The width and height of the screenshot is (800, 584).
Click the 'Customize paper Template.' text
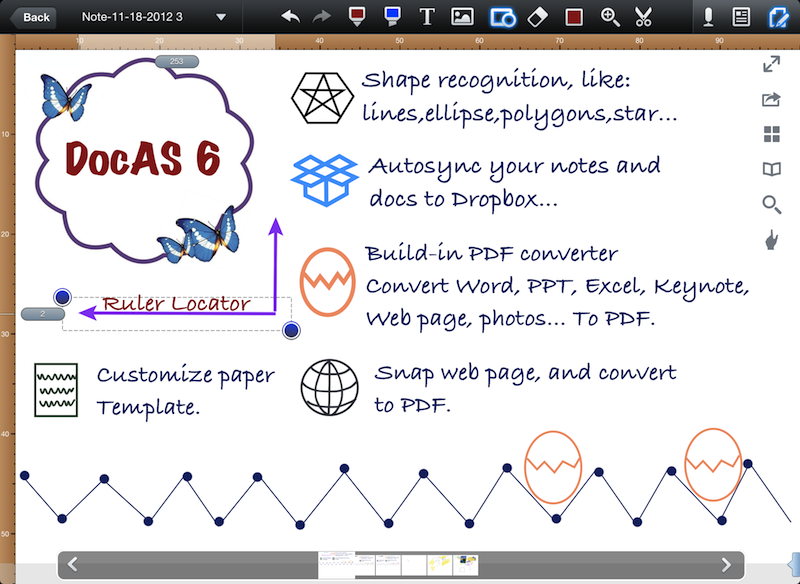tap(186, 392)
